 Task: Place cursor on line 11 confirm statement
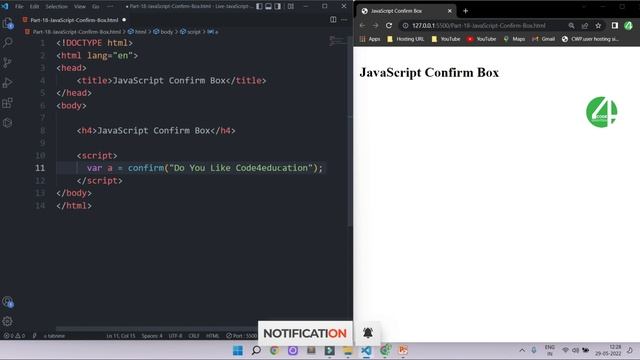204,168
